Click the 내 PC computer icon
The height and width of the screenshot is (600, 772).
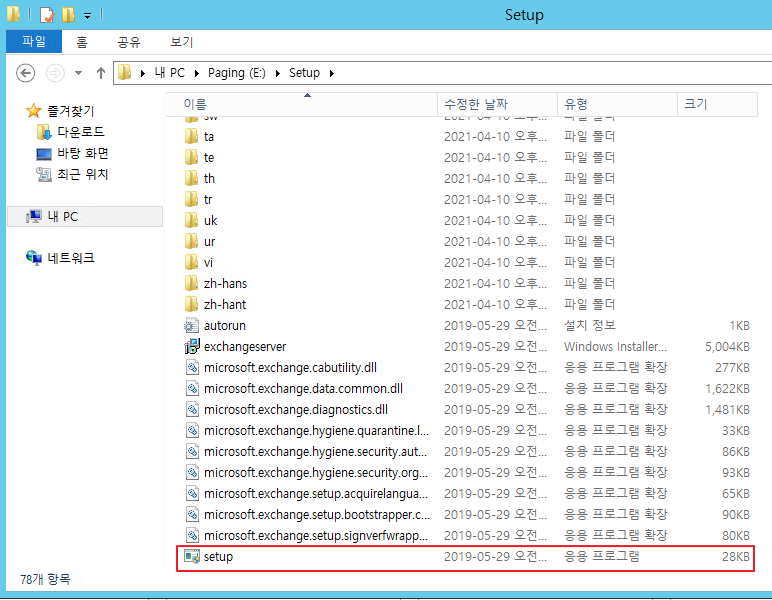click(x=34, y=216)
